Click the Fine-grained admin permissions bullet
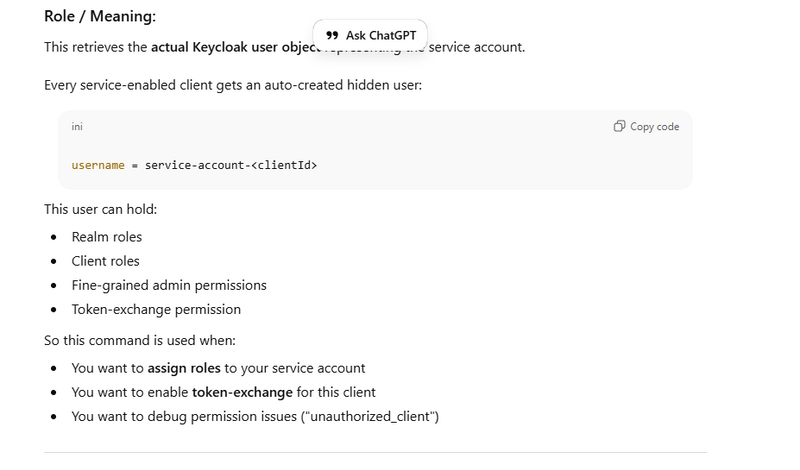Screen dimensions: 800x470 [169, 285]
